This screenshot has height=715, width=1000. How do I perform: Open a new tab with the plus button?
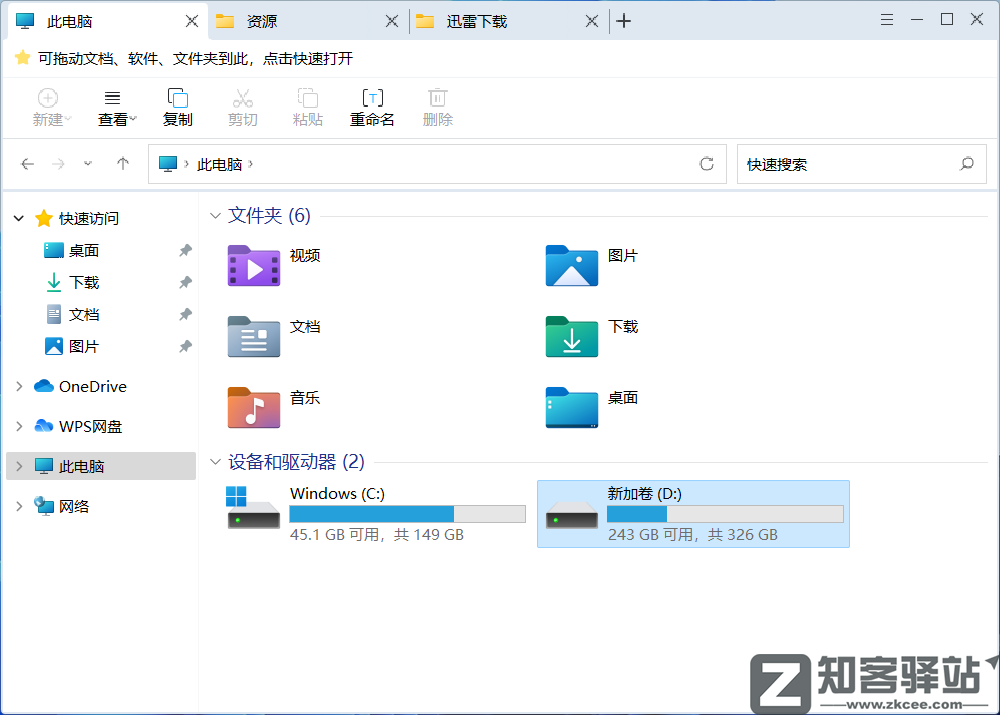click(x=624, y=19)
